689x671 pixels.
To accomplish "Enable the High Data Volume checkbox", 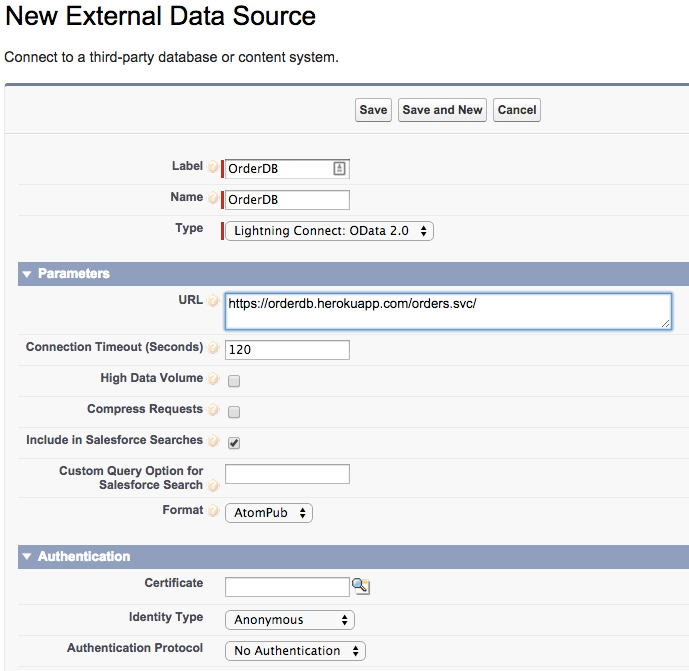I will click(x=234, y=381).
